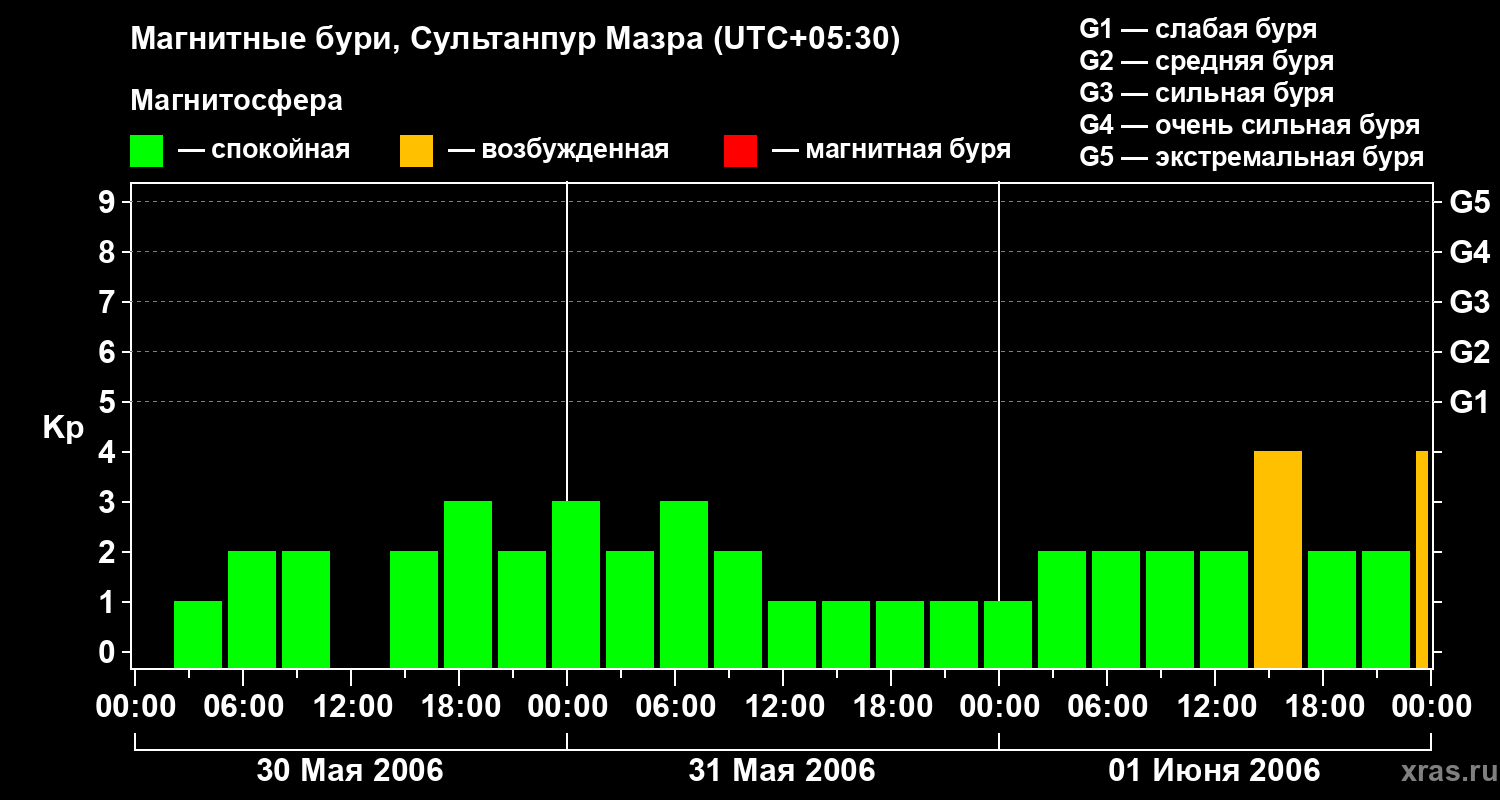This screenshot has height=800, width=1500.
Task: Select the "G2 — средняя буря" description
Action: (1207, 61)
